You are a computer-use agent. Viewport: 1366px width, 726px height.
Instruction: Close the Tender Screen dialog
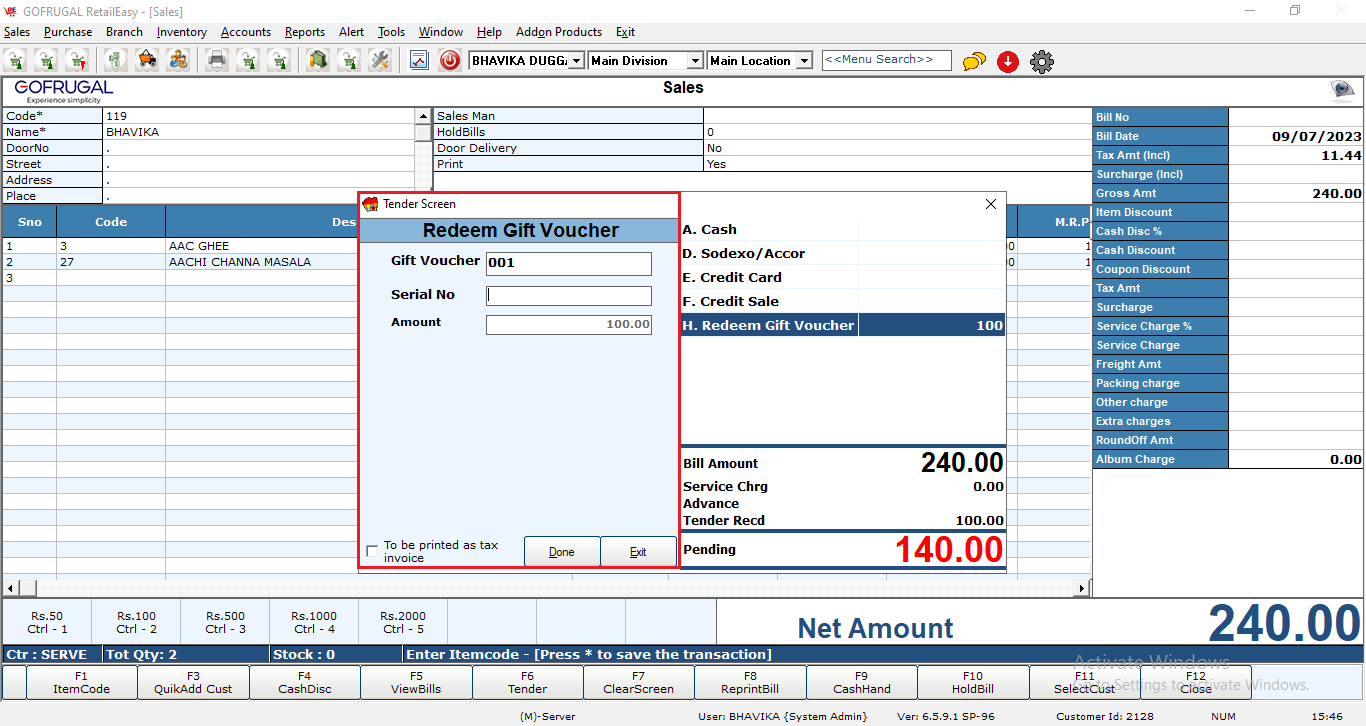click(x=991, y=204)
